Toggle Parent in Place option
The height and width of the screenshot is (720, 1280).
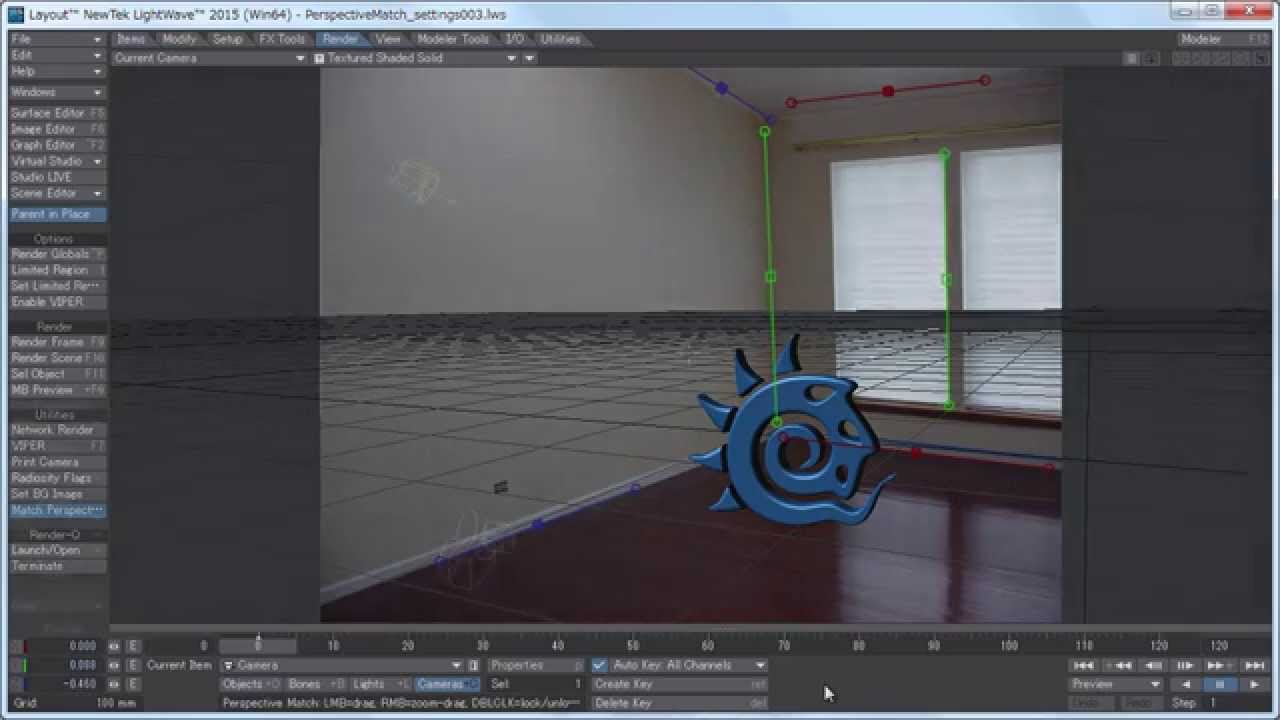click(57, 214)
